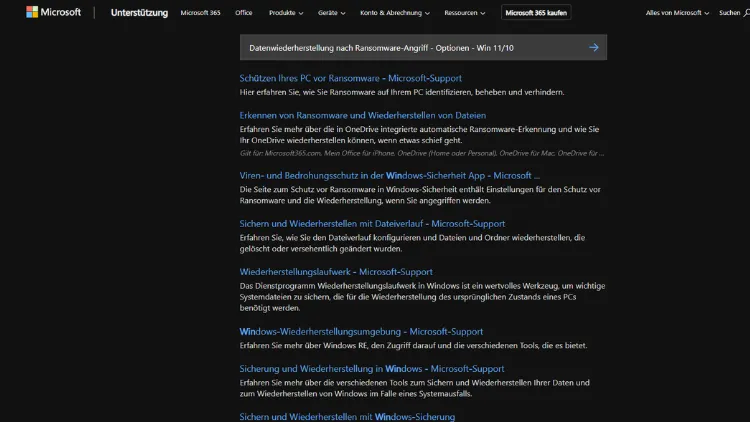Open Erkennen von Ransomware und Wiederherstellen link

click(363, 115)
